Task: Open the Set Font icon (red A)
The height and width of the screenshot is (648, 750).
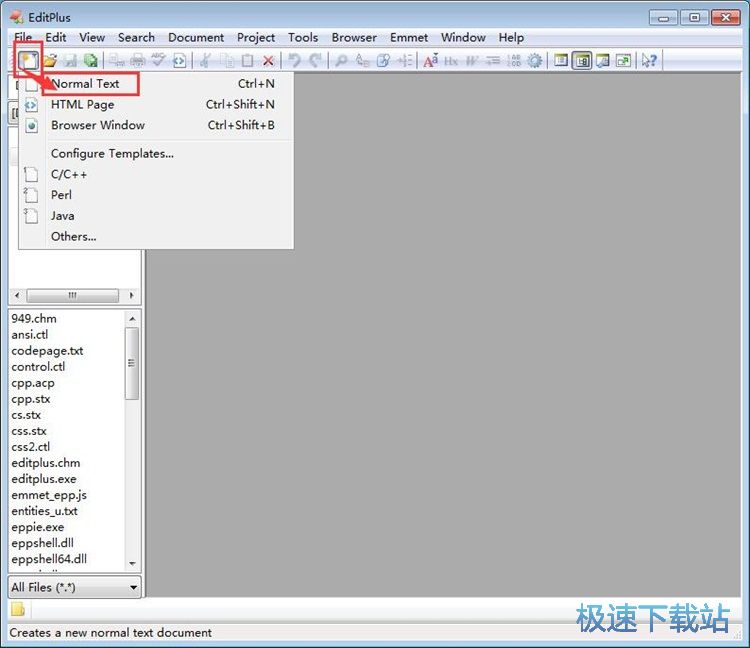Action: pos(430,61)
